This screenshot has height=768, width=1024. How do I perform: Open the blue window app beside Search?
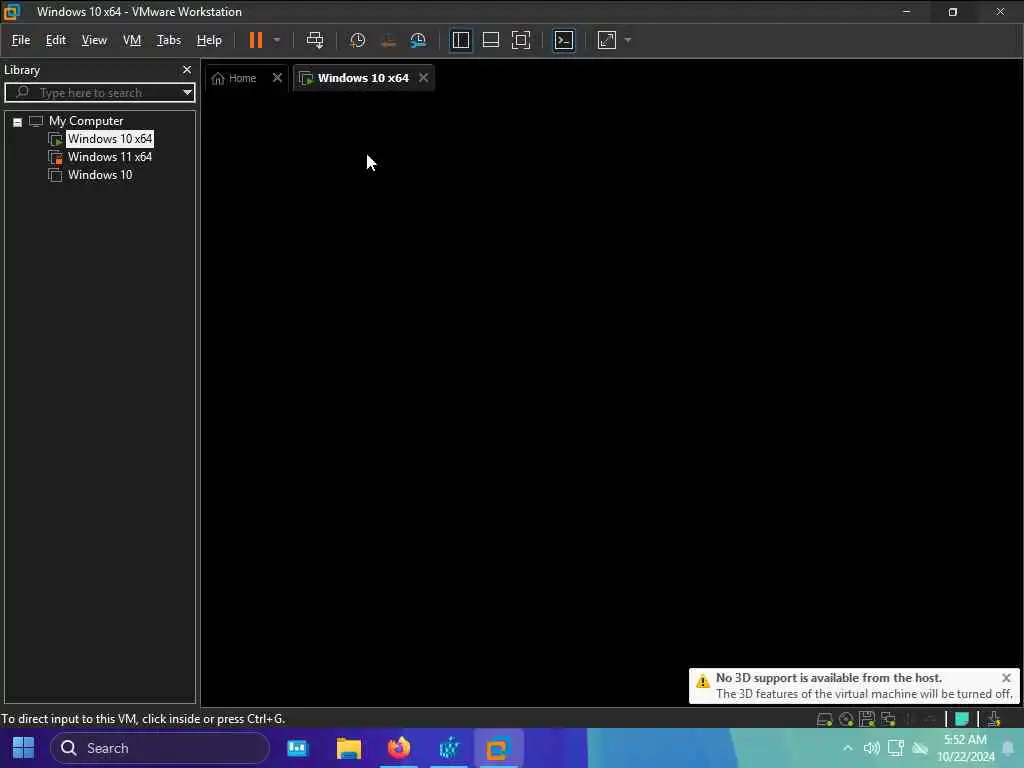tap(298, 748)
